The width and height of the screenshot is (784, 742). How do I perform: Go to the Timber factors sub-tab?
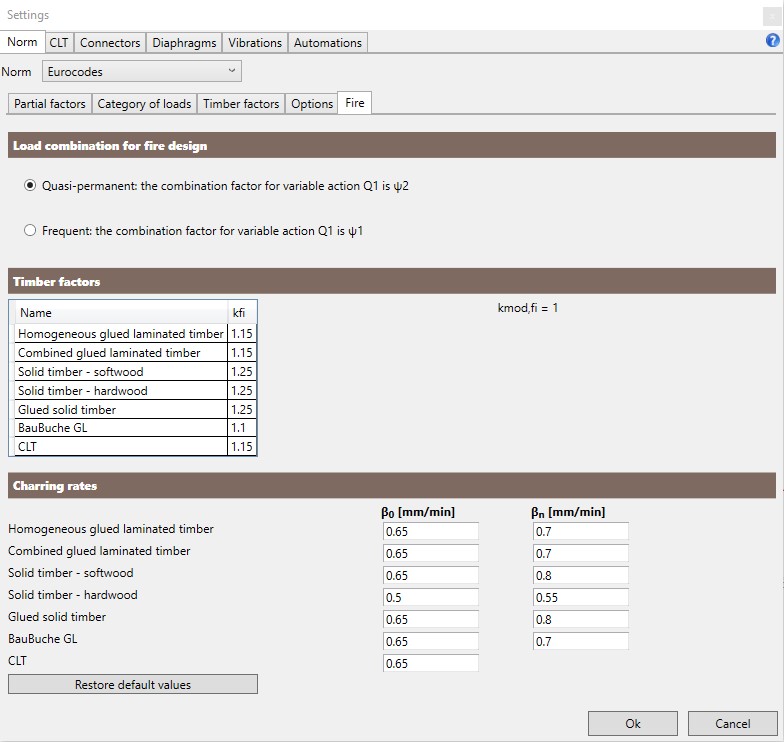coord(241,104)
